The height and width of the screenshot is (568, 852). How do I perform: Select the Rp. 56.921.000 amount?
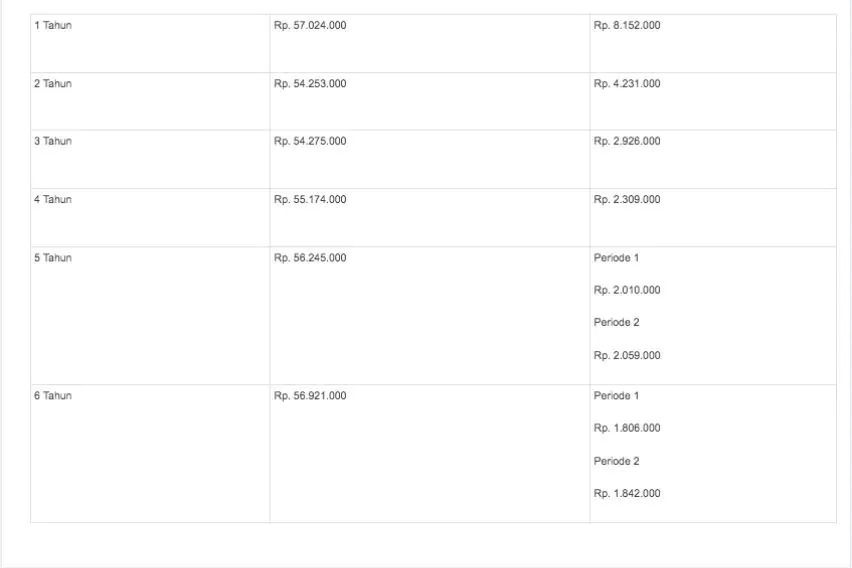tap(310, 396)
